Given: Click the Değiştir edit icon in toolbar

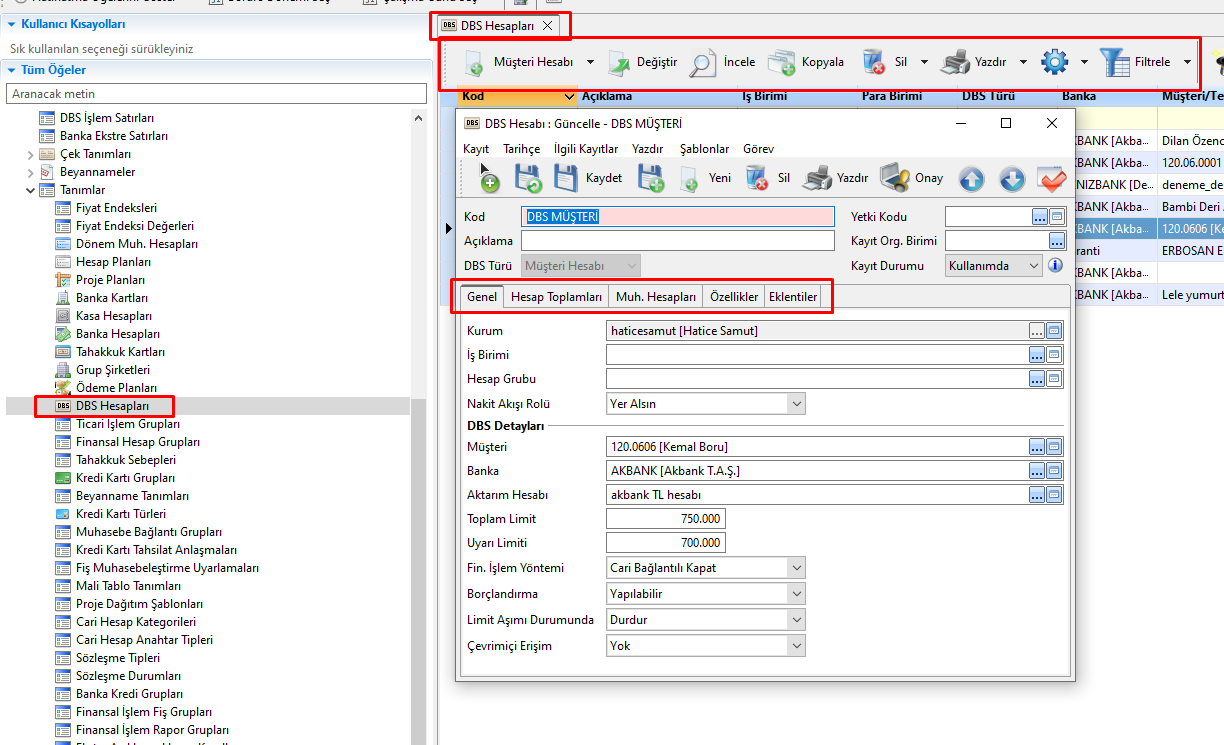Looking at the screenshot, I should tap(620, 62).
